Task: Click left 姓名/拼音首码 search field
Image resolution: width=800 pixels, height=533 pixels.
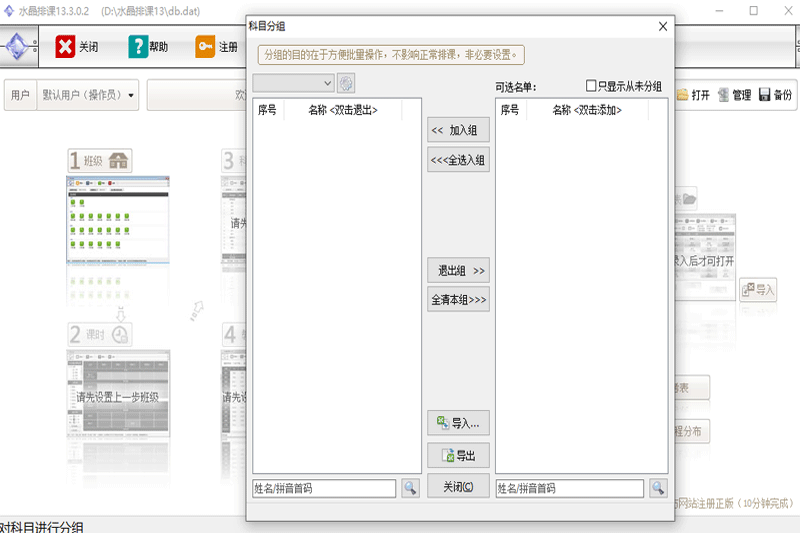Action: click(x=324, y=488)
